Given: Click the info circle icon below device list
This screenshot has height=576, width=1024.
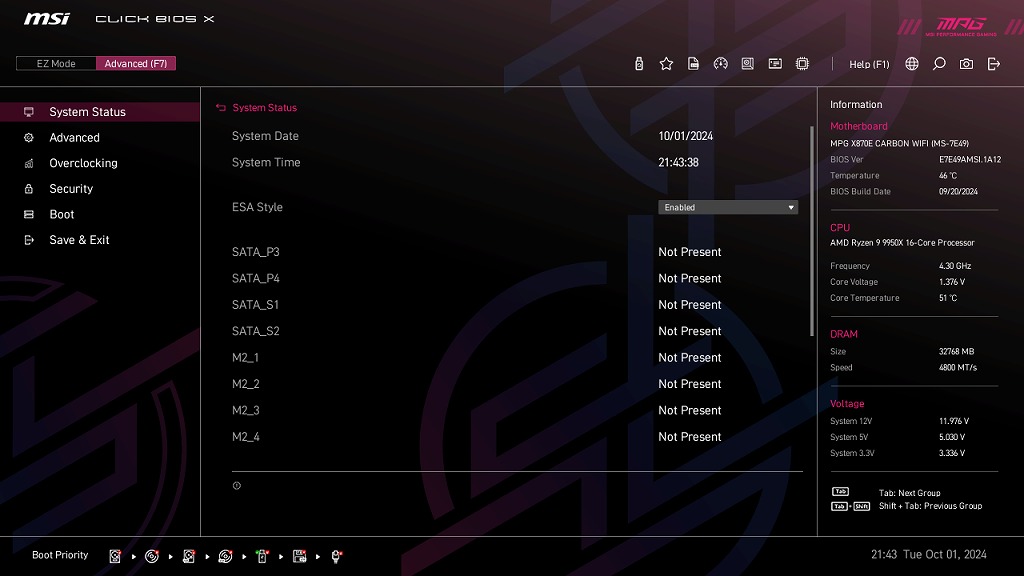Looking at the screenshot, I should [236, 485].
